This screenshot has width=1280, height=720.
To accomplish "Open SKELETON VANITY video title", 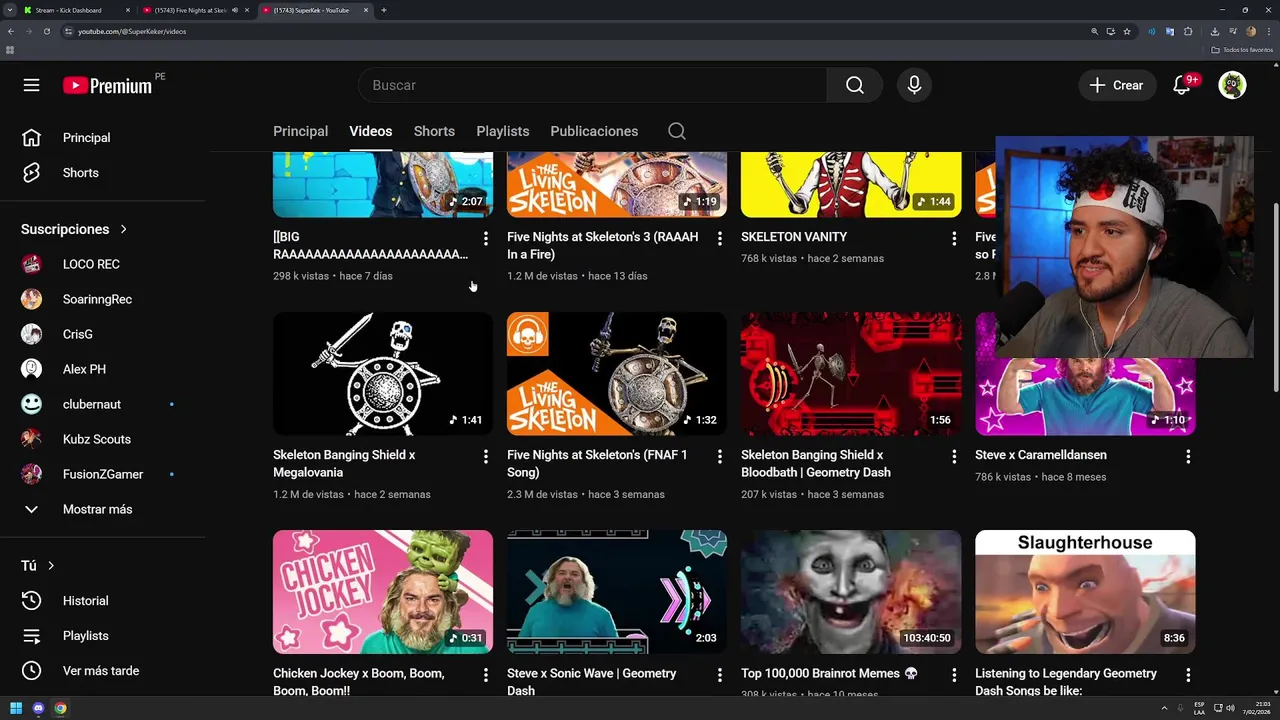I will (x=794, y=237).
